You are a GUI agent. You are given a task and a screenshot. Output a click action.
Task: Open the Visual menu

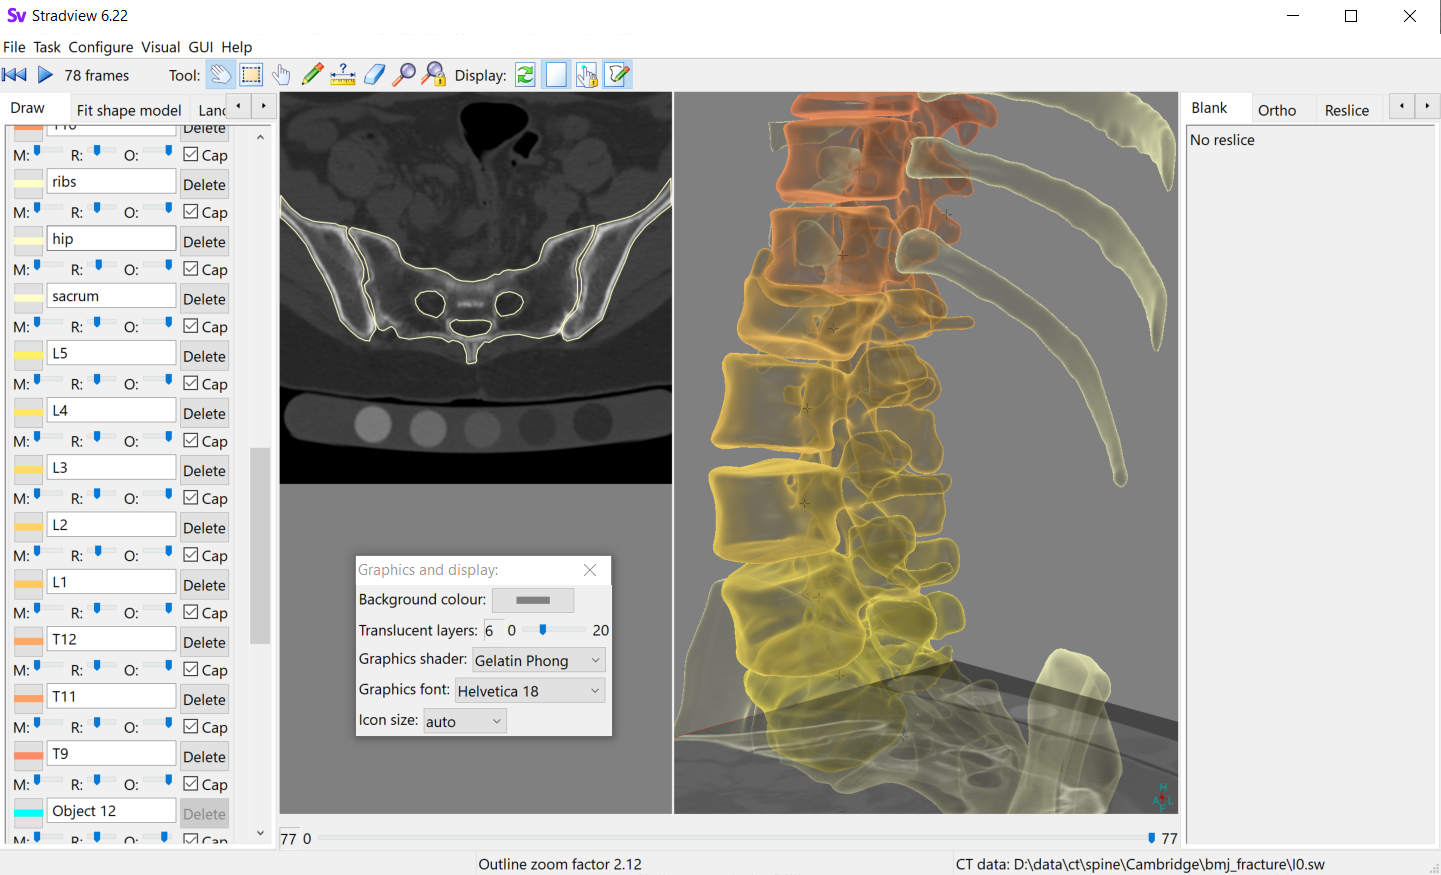(x=161, y=47)
